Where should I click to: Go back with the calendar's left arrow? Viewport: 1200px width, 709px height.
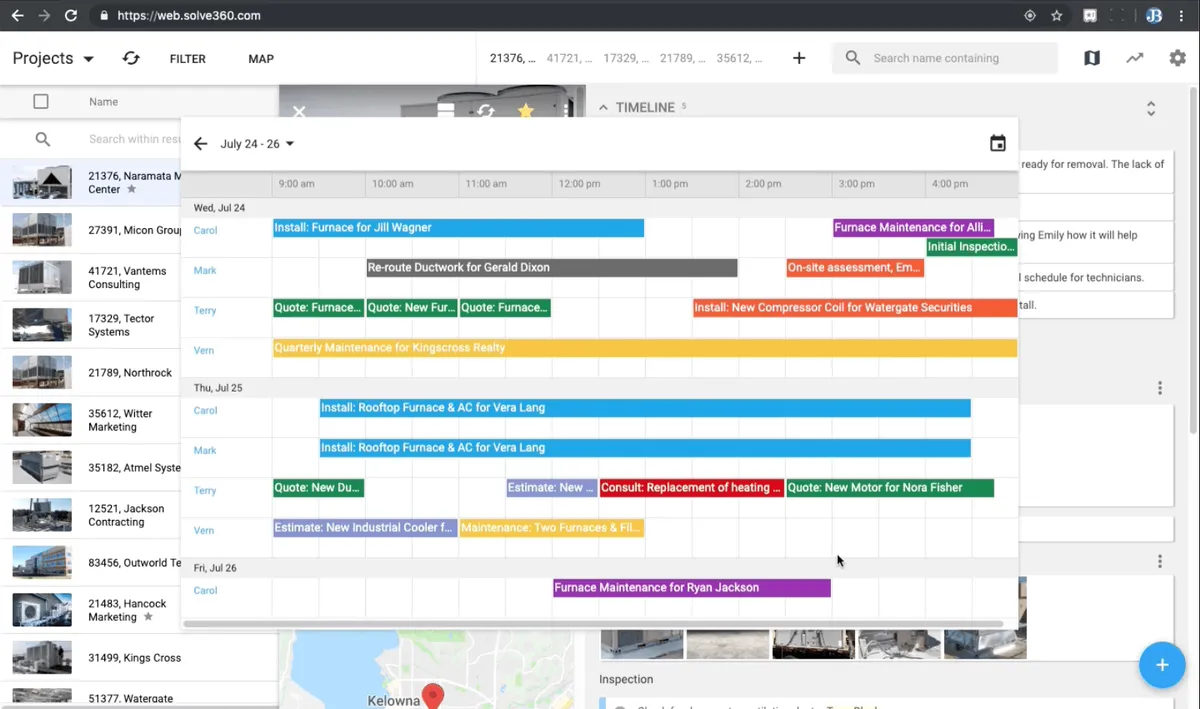[200, 144]
